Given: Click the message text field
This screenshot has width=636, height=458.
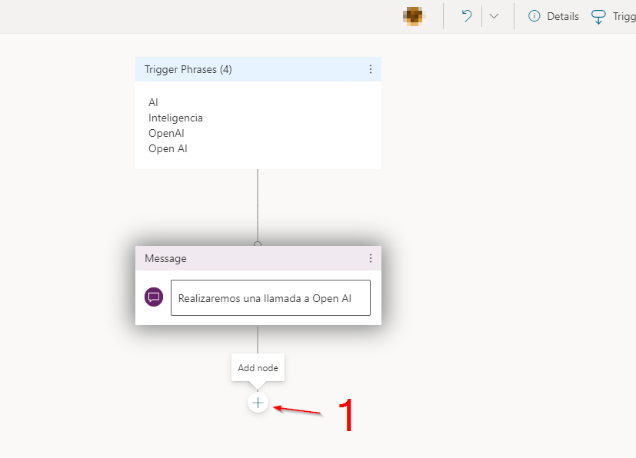Looking at the screenshot, I should tap(270, 298).
